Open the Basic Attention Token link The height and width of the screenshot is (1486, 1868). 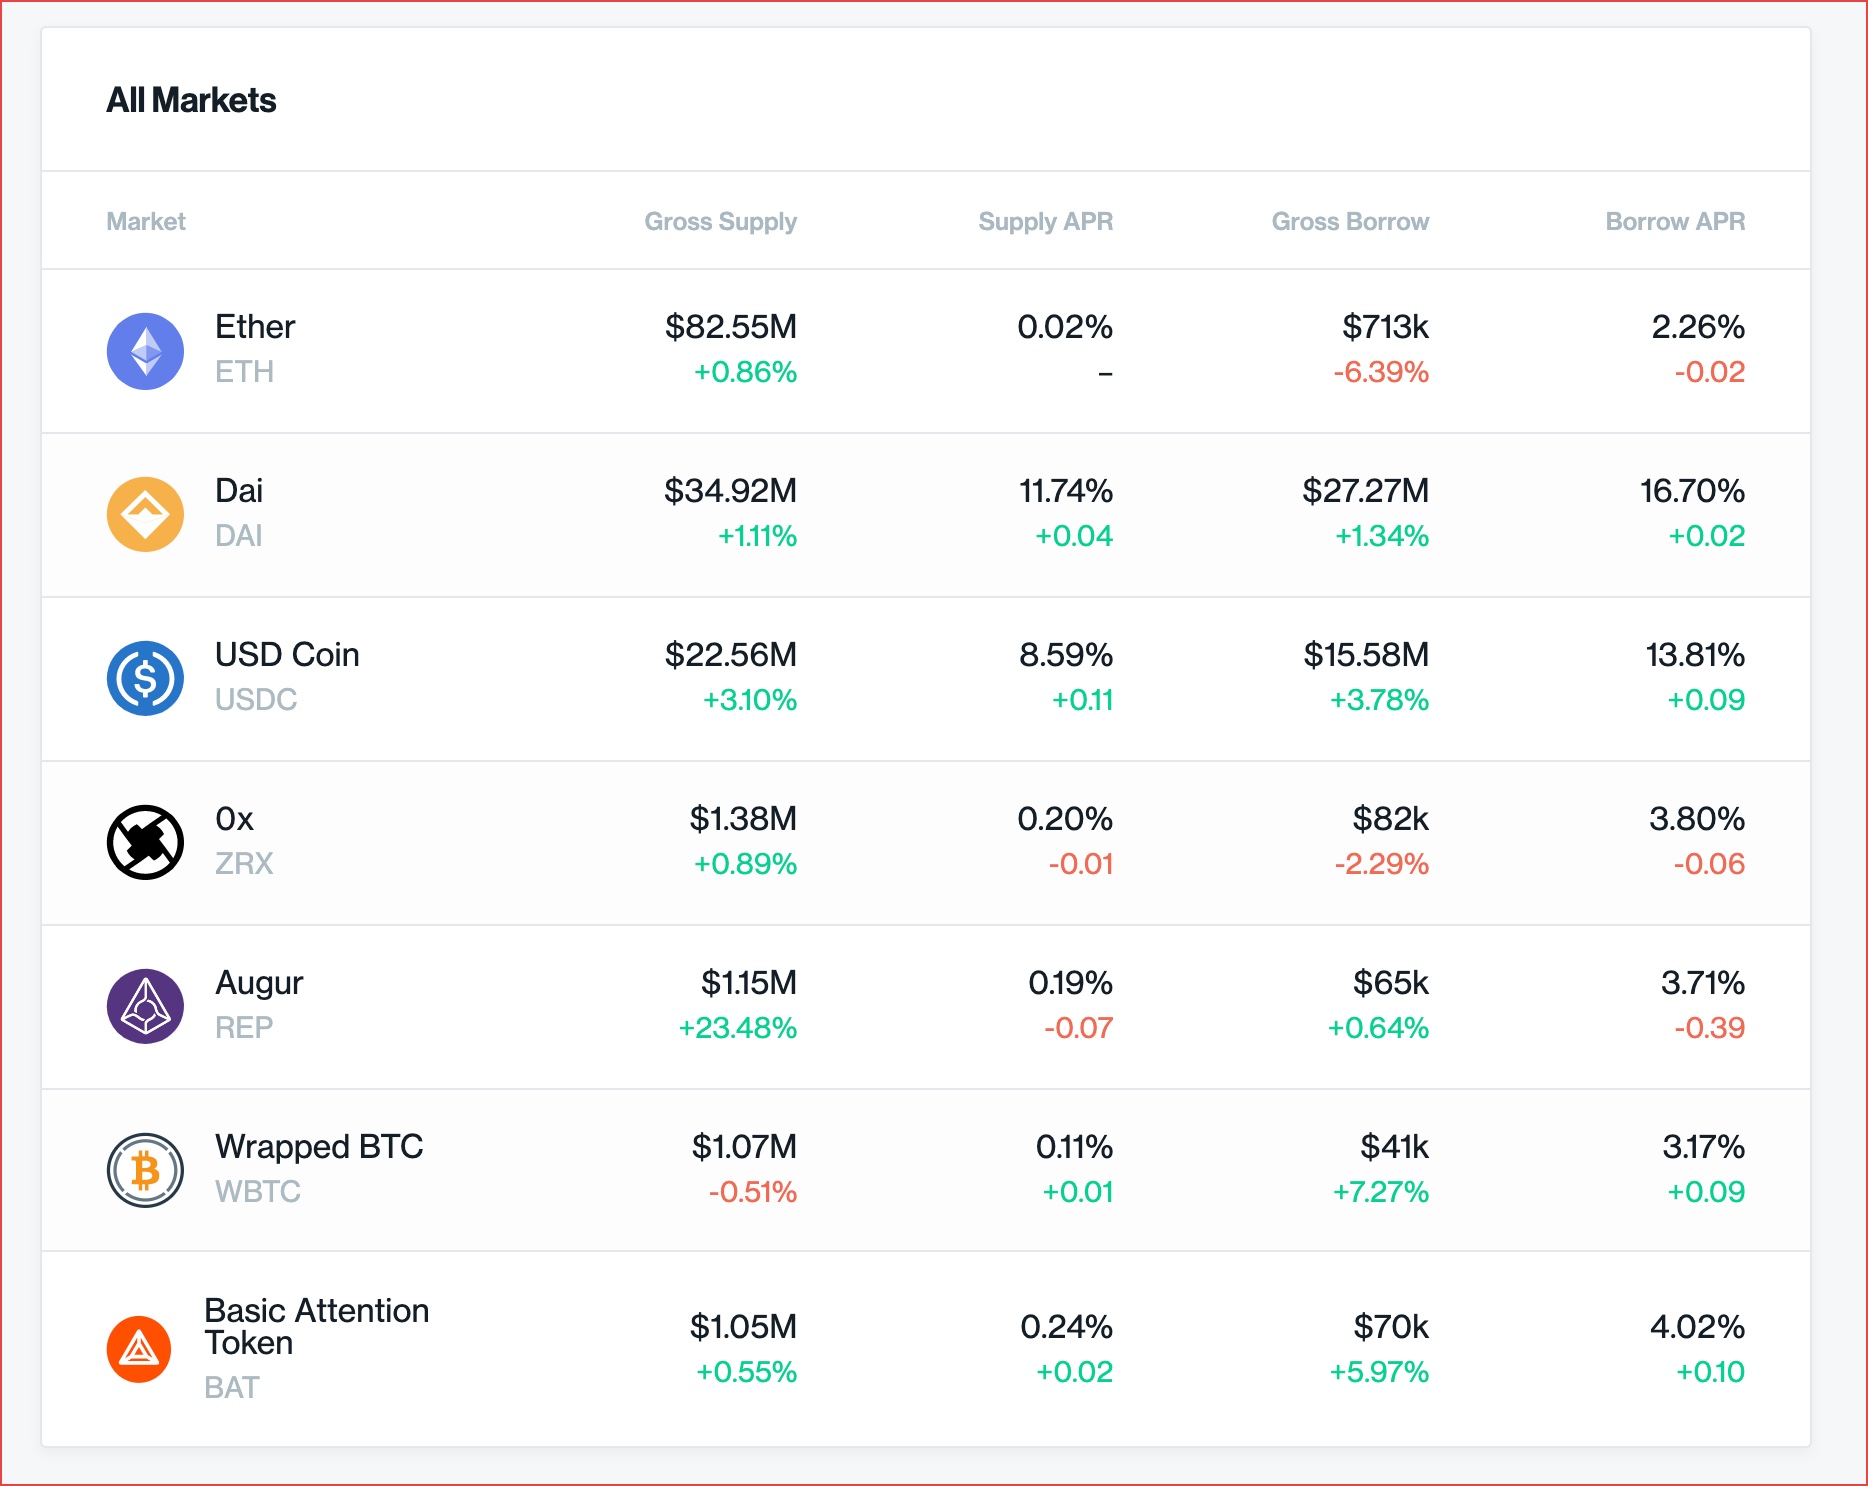pos(316,1326)
